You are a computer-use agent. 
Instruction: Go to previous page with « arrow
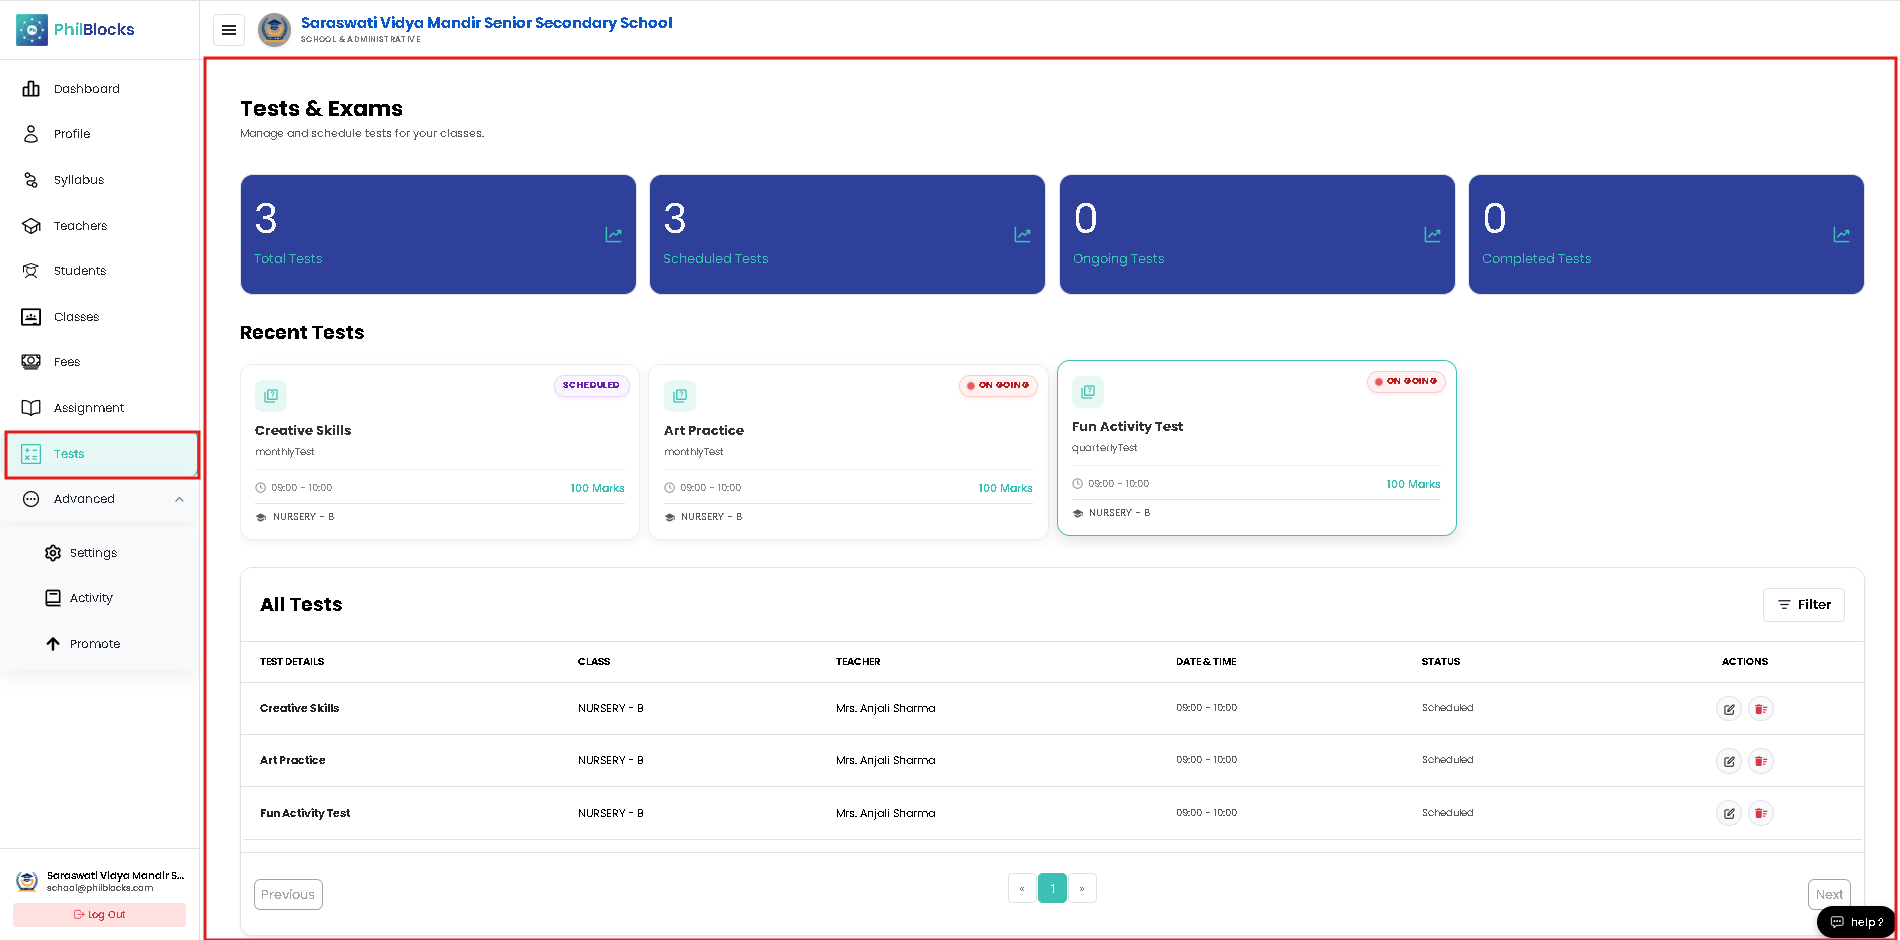[x=1022, y=888]
